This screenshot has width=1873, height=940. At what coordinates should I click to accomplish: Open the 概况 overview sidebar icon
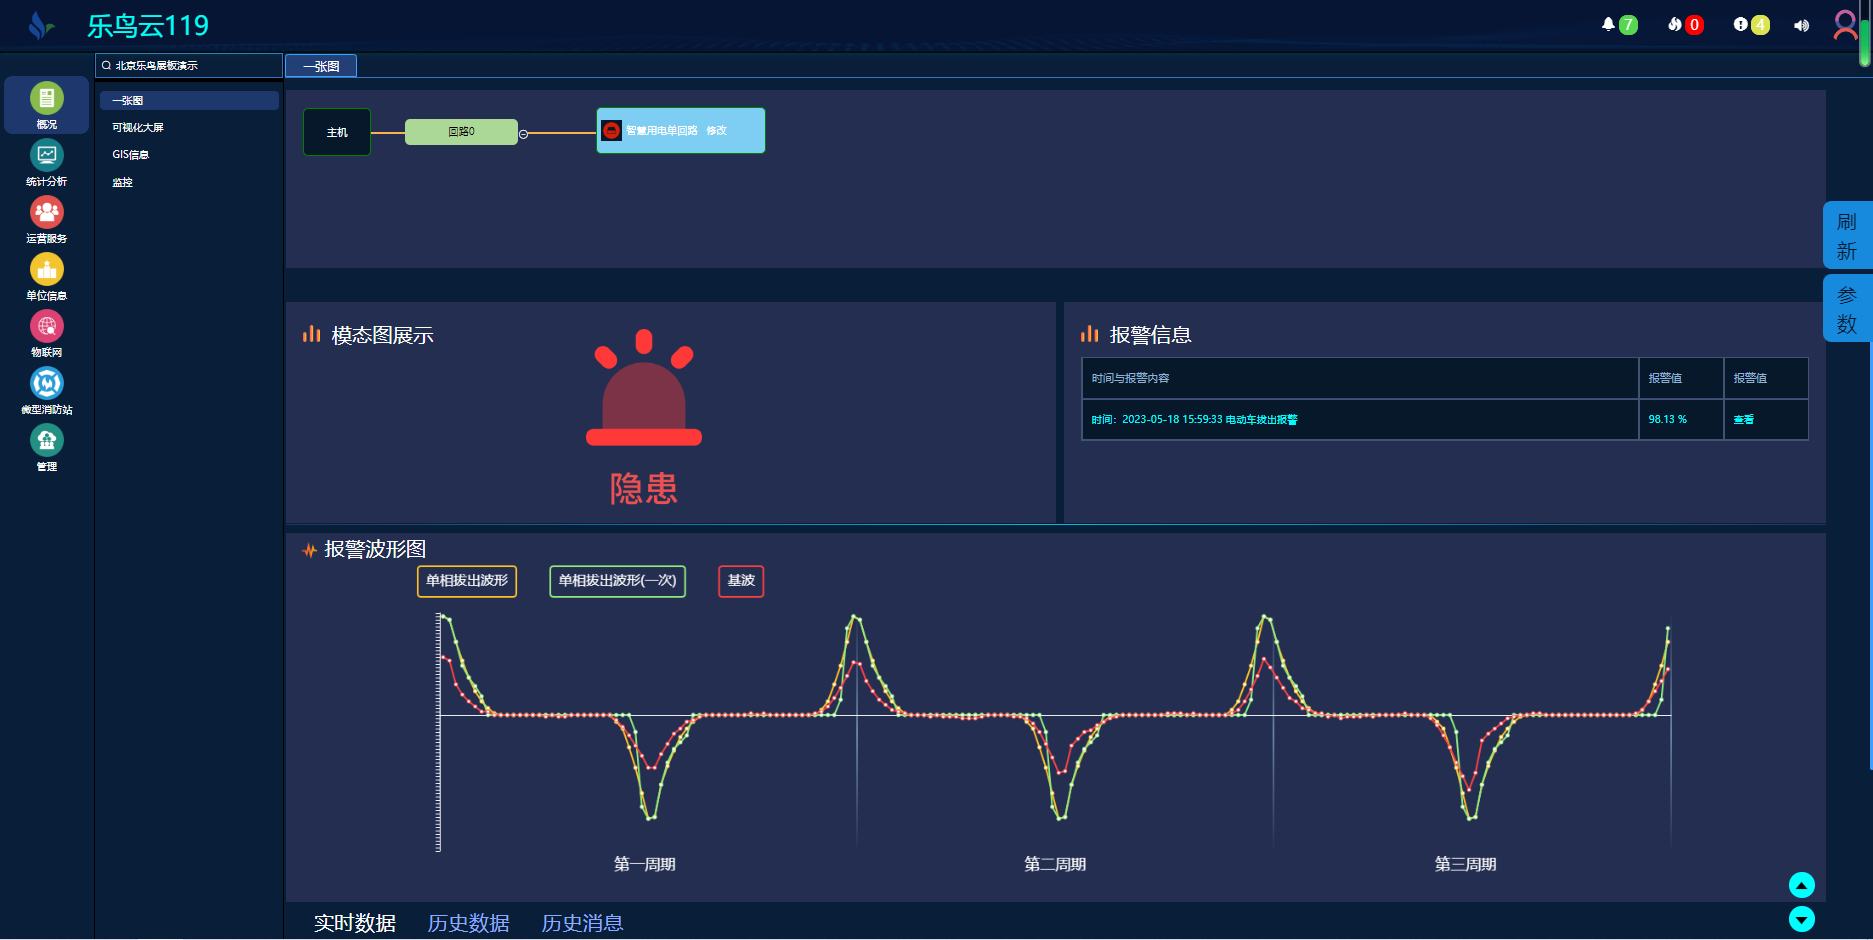click(x=47, y=99)
